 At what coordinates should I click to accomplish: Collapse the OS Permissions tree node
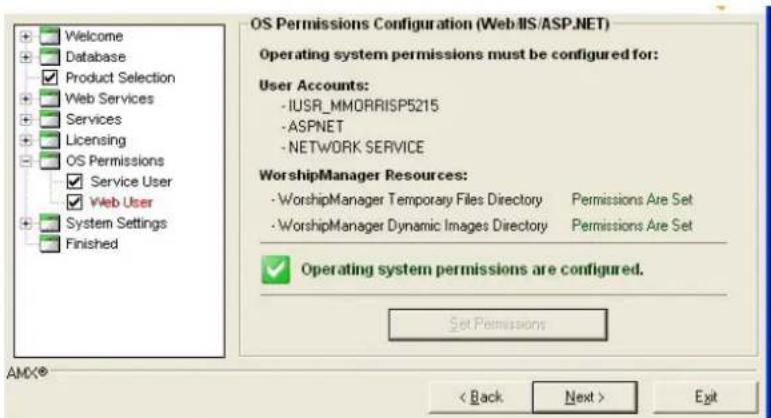click(26, 161)
